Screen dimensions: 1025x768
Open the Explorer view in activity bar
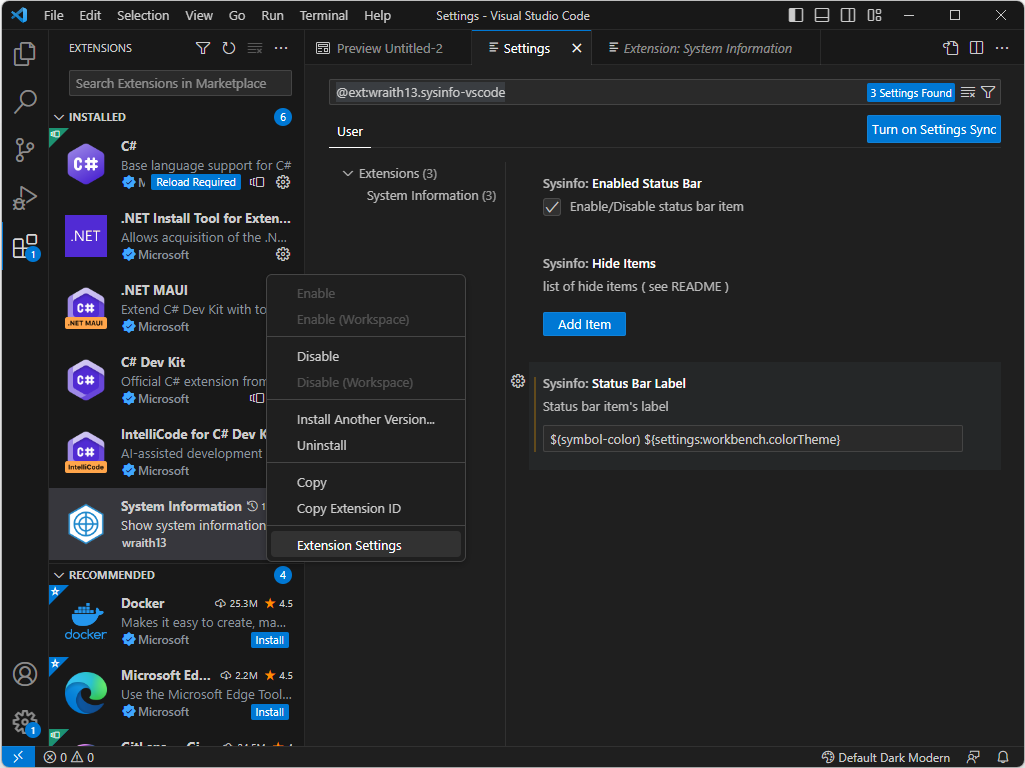(25, 54)
